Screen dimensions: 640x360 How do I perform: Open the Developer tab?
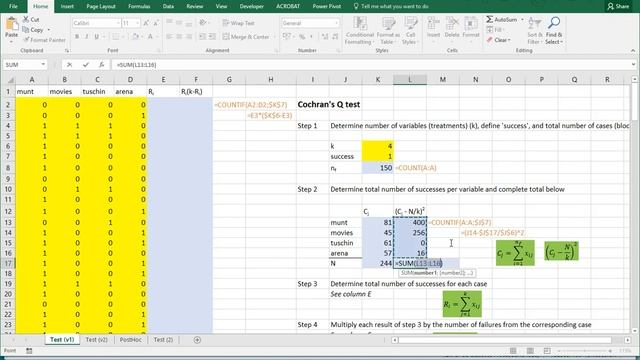(251, 6)
